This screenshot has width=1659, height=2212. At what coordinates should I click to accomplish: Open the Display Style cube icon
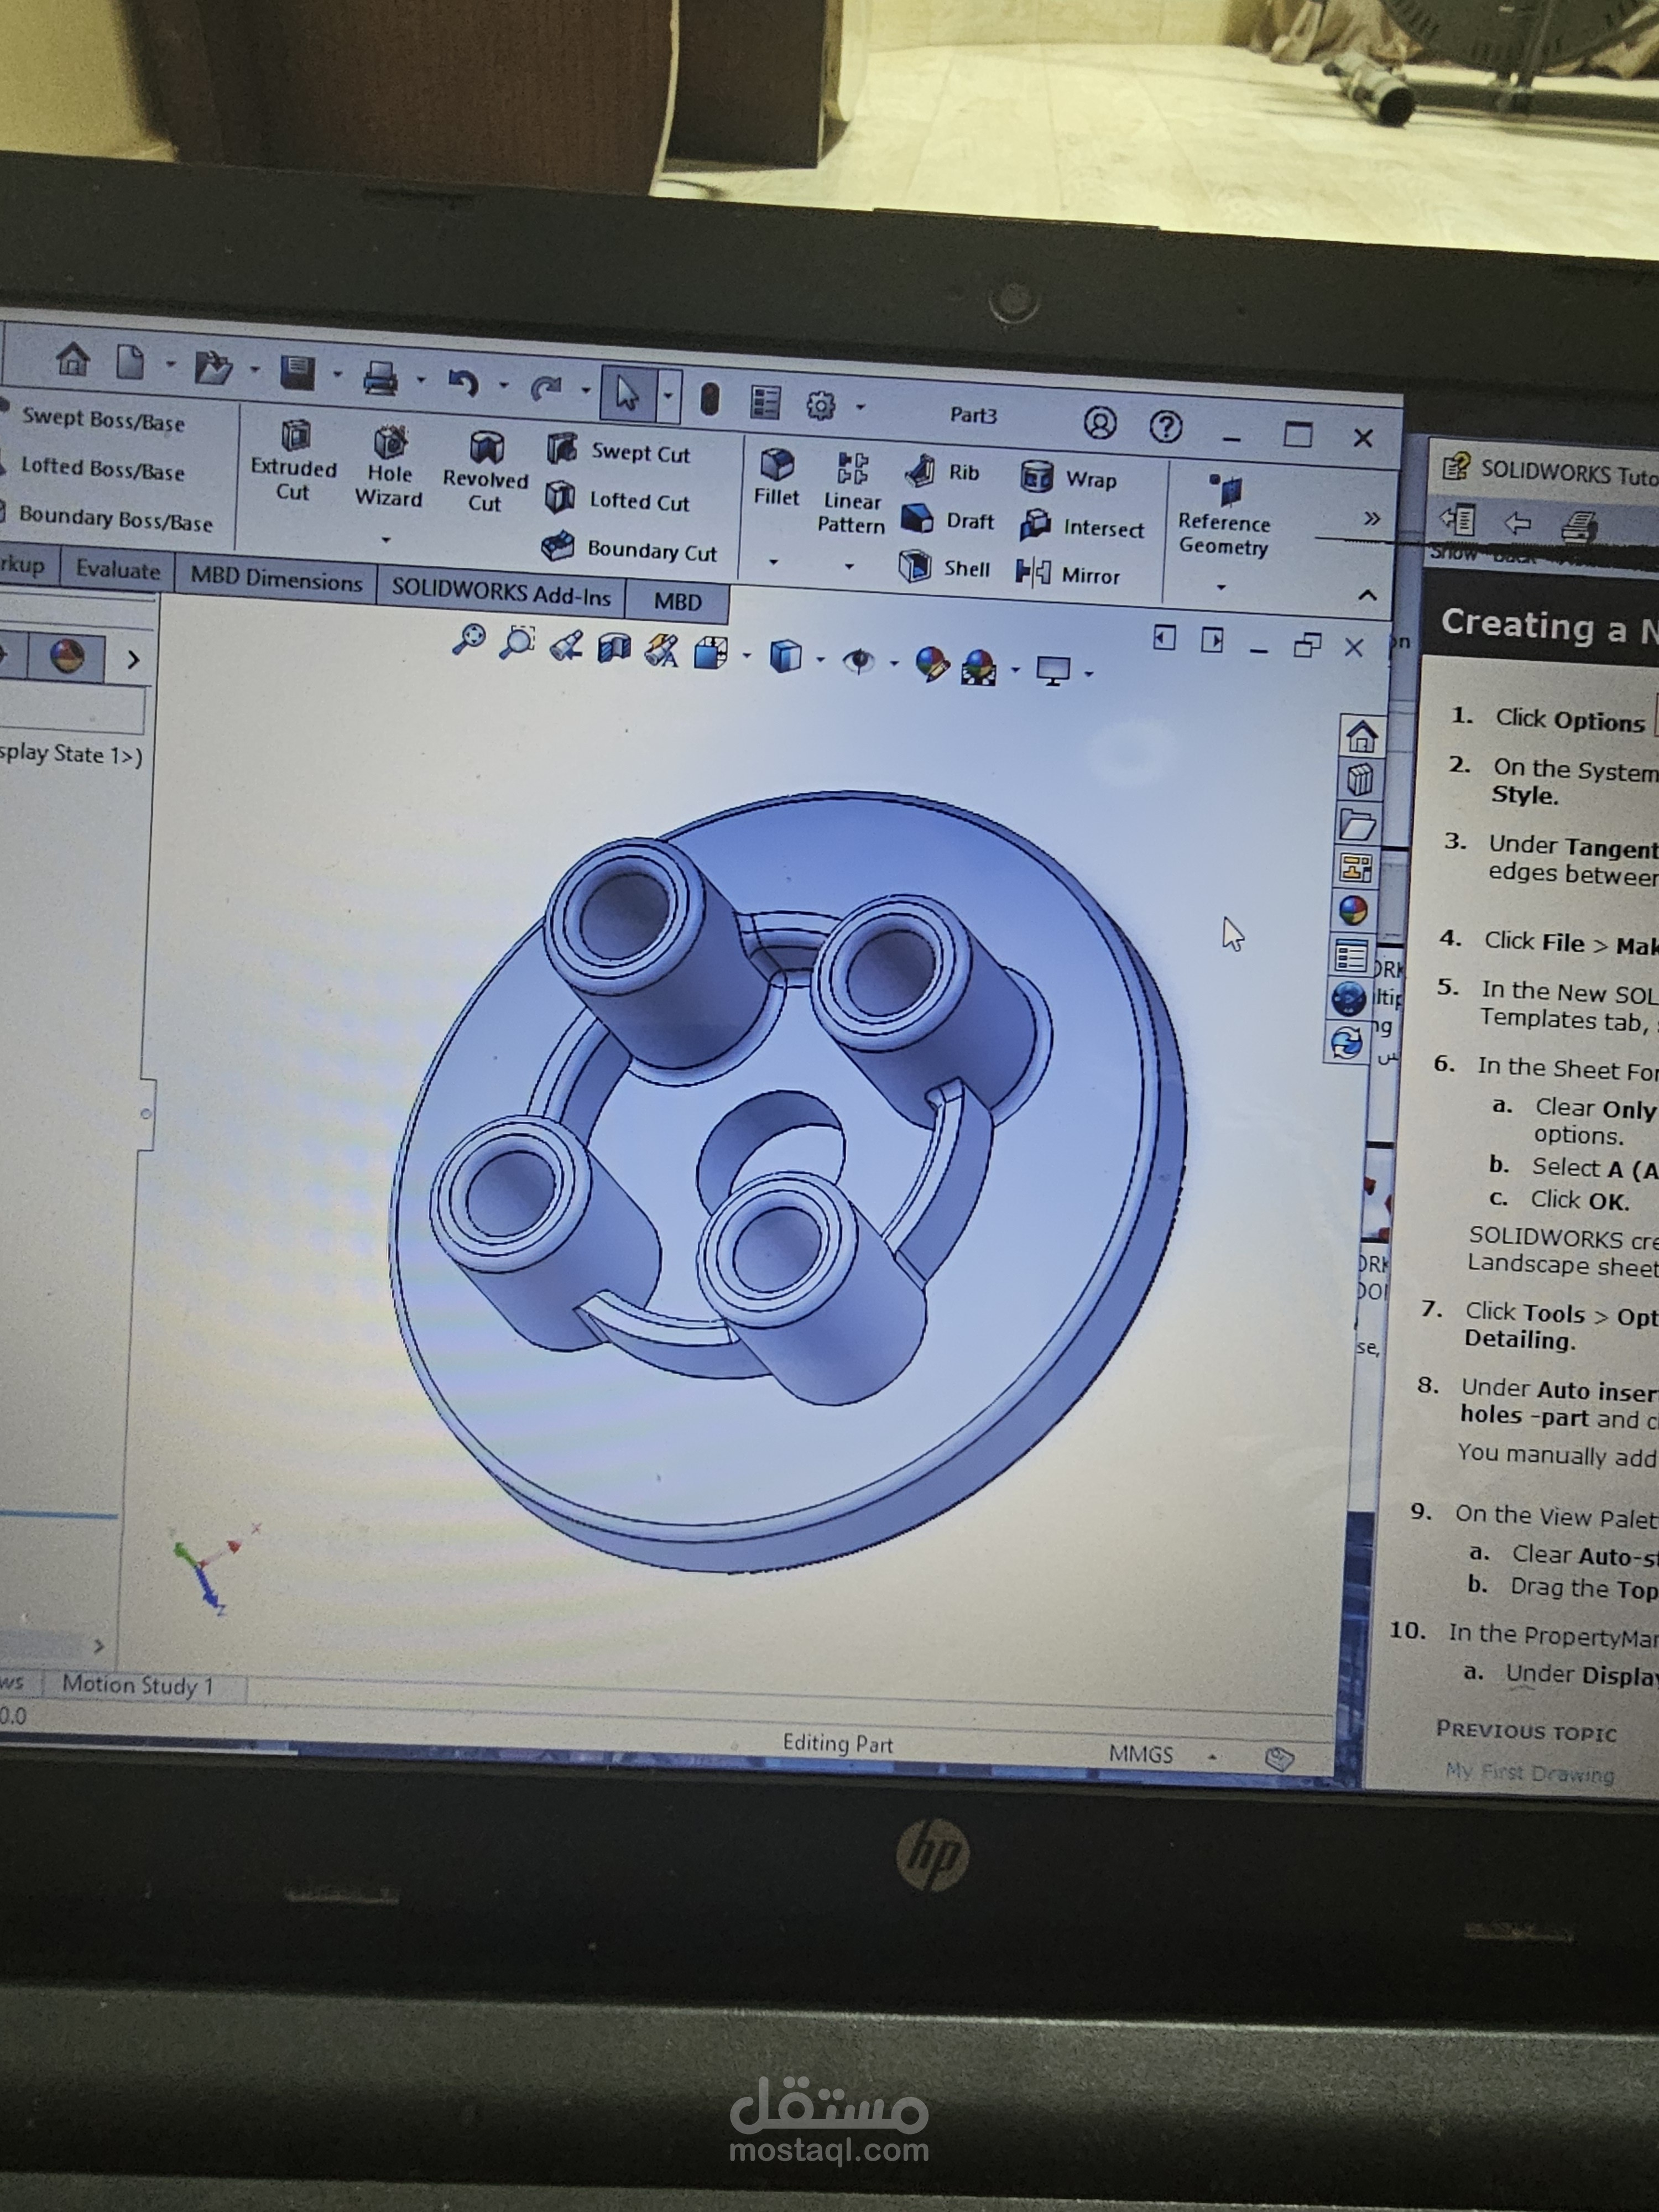(785, 657)
